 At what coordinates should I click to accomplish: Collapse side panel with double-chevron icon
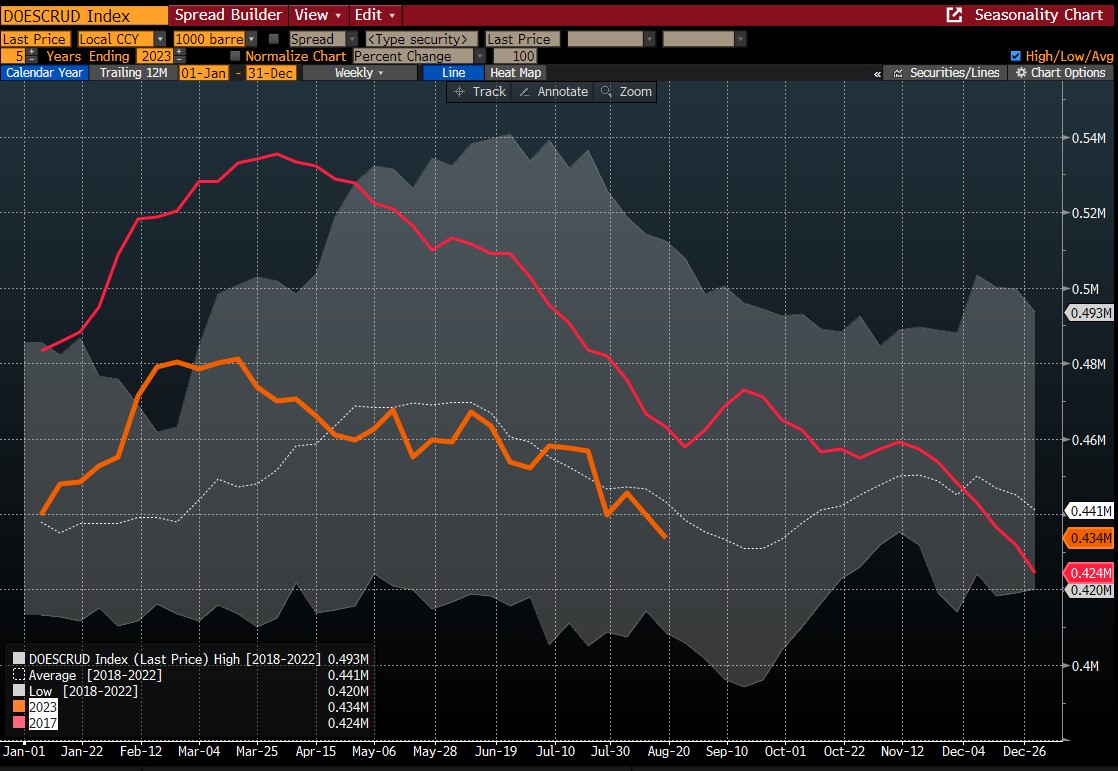coord(877,73)
